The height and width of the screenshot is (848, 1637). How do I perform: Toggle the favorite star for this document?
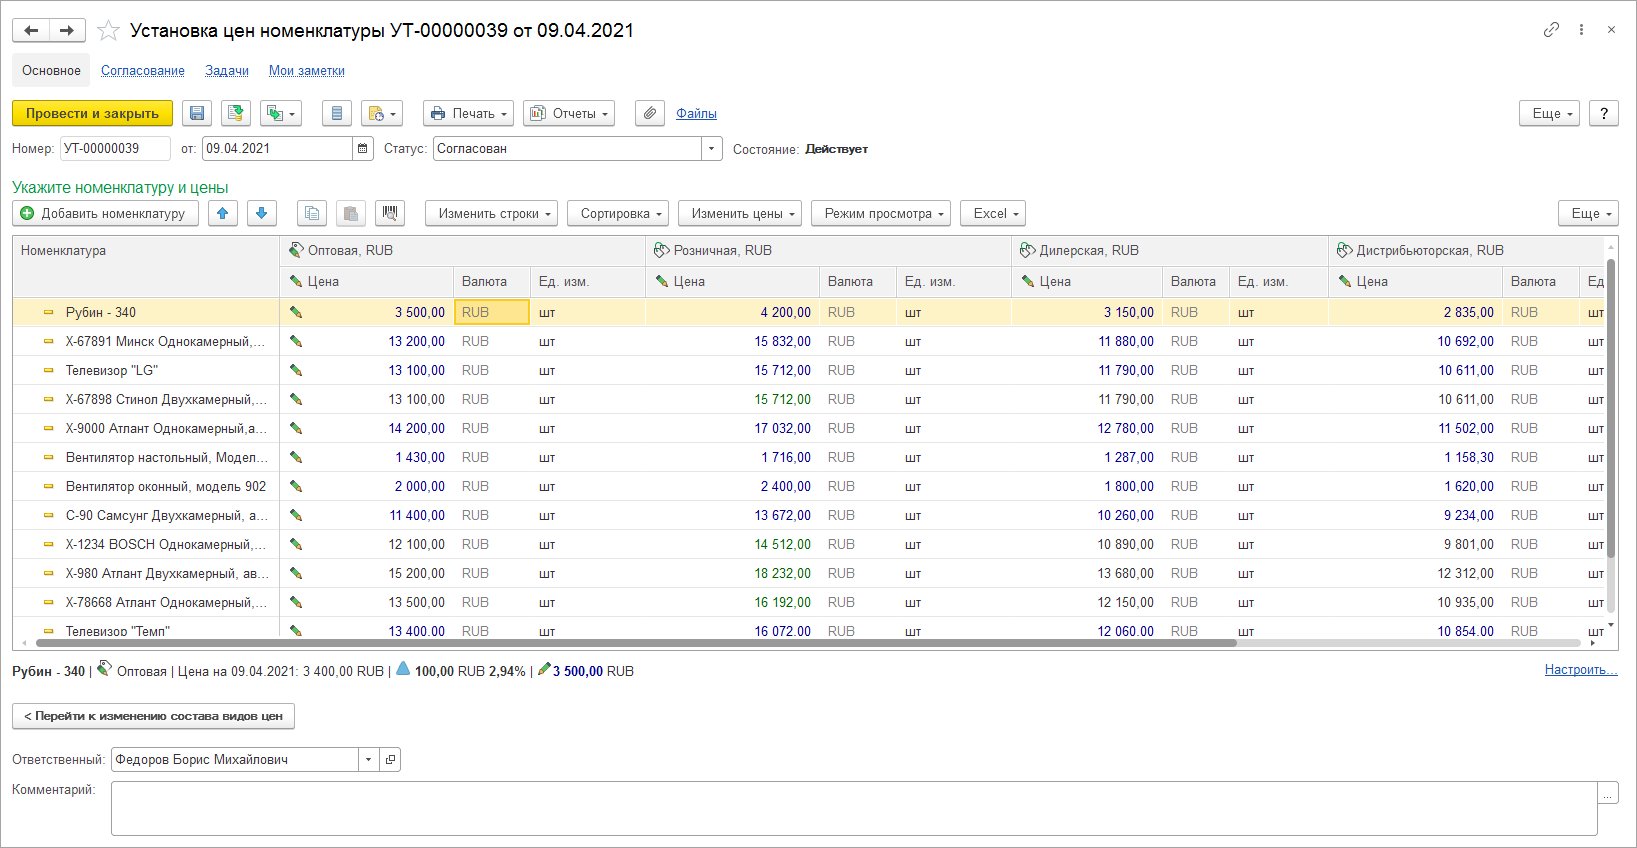pyautogui.click(x=109, y=31)
